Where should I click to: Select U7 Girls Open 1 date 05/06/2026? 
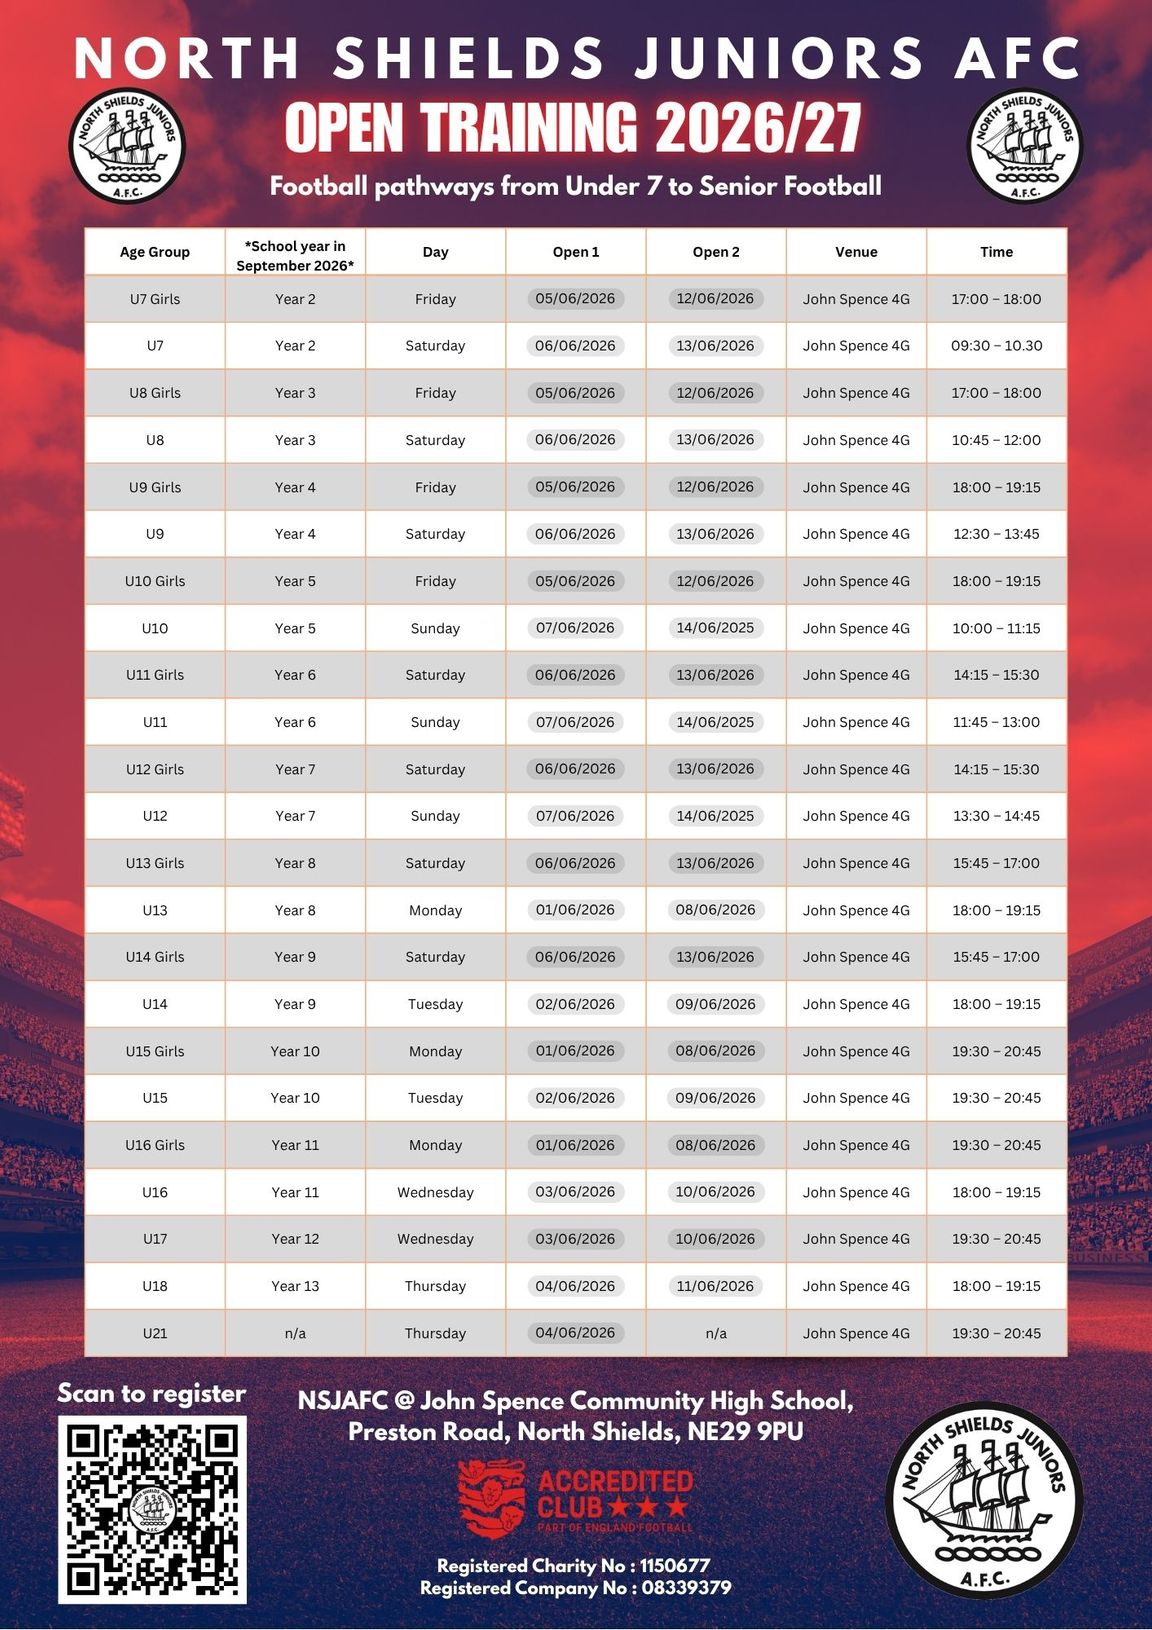tap(575, 298)
